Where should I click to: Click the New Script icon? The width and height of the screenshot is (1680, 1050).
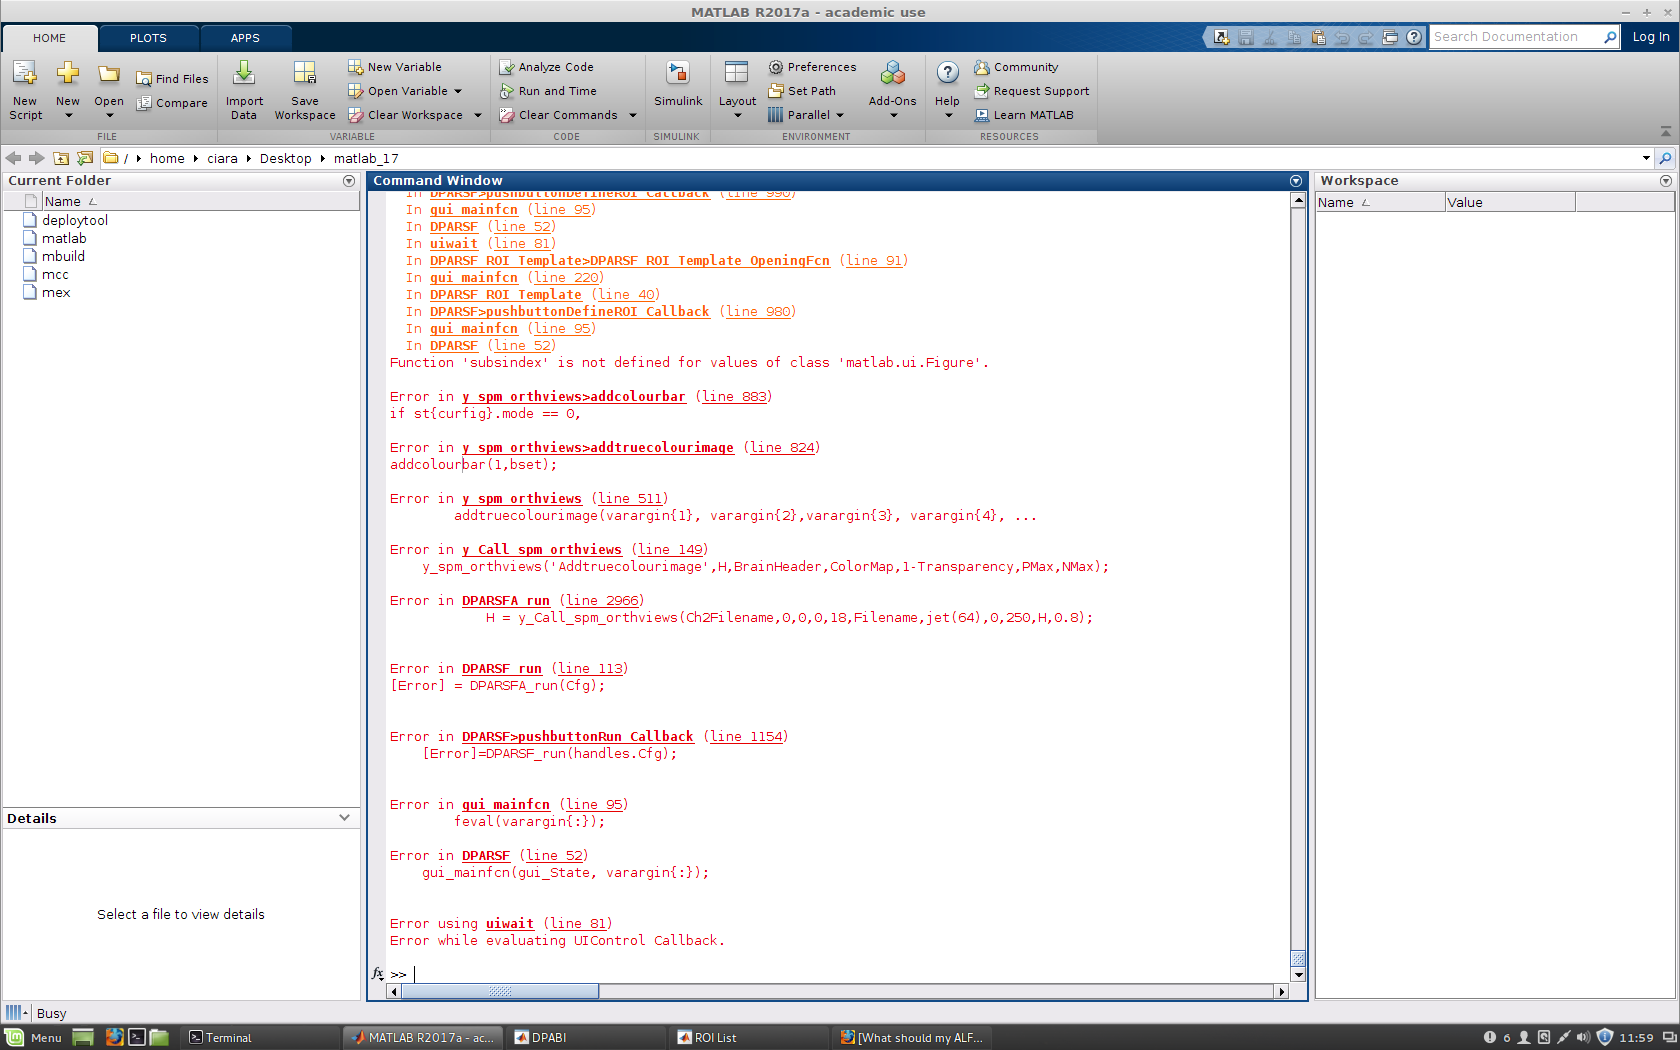tap(25, 74)
